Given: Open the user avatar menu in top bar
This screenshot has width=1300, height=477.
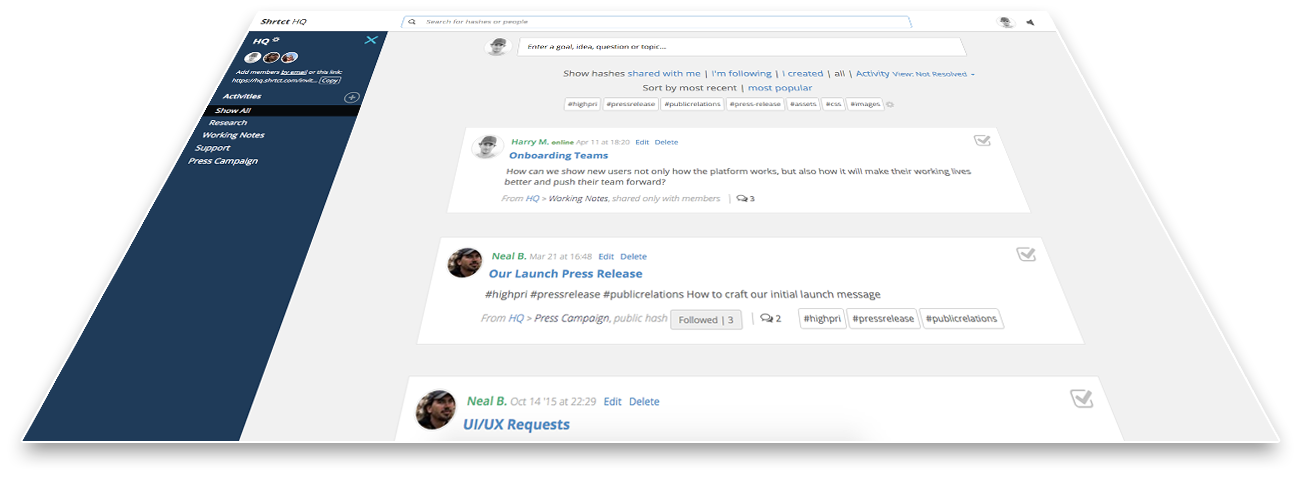Looking at the screenshot, I should pos(1006,21).
